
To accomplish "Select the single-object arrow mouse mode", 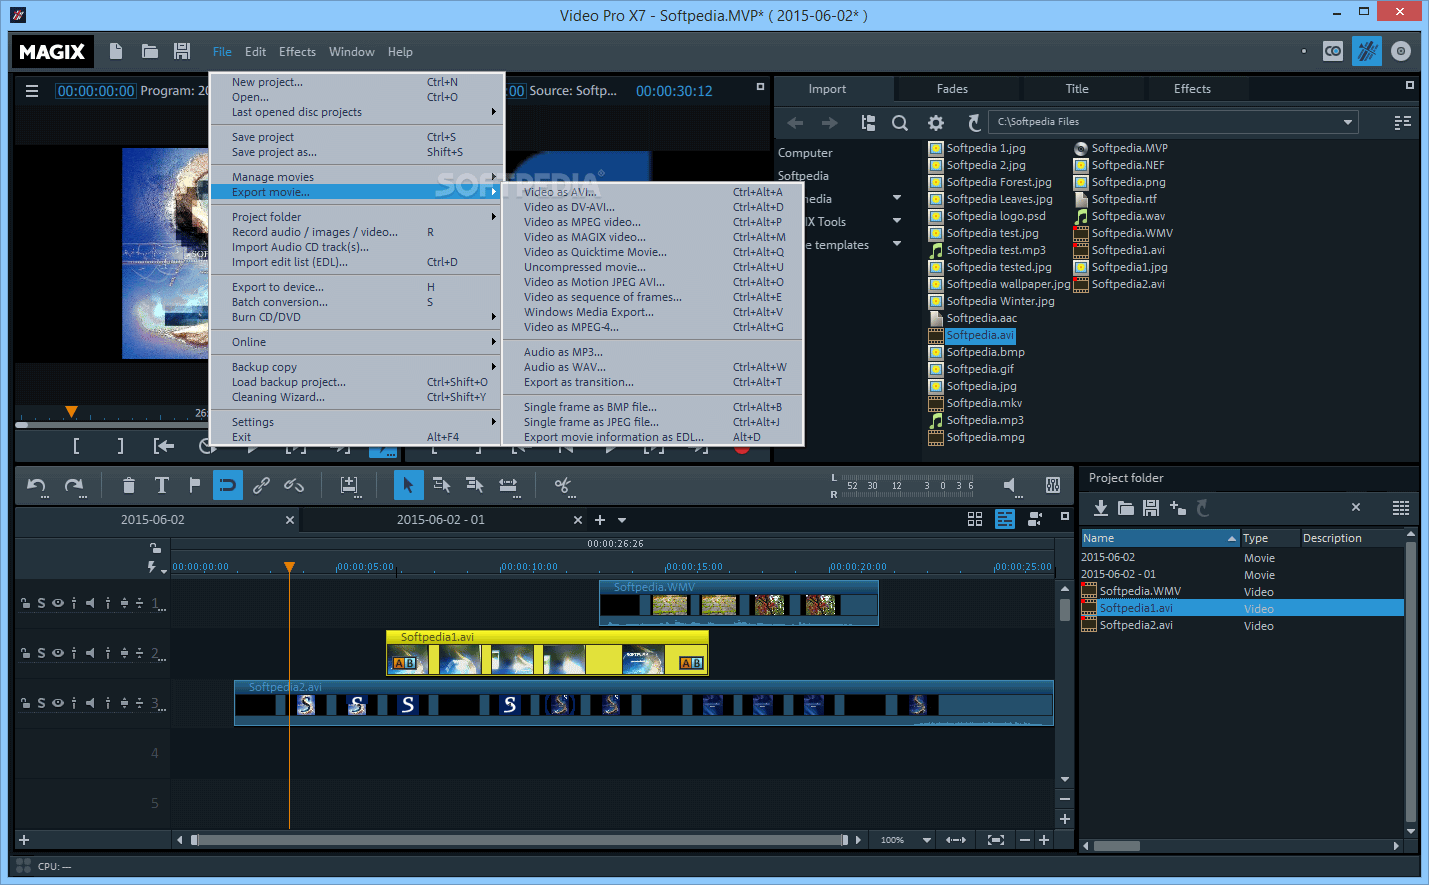I will click(408, 485).
